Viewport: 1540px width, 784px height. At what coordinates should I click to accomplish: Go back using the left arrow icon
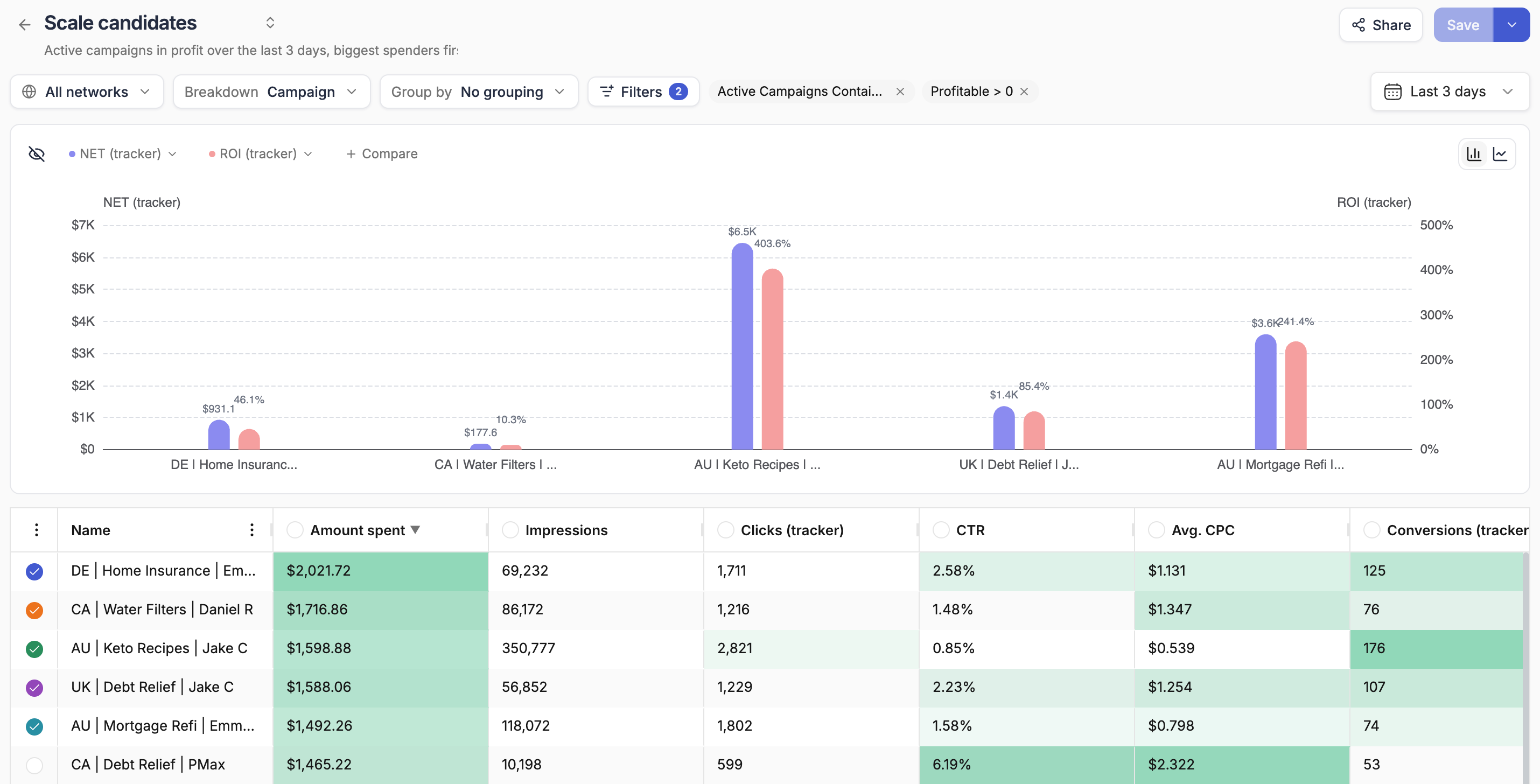pyautogui.click(x=25, y=25)
